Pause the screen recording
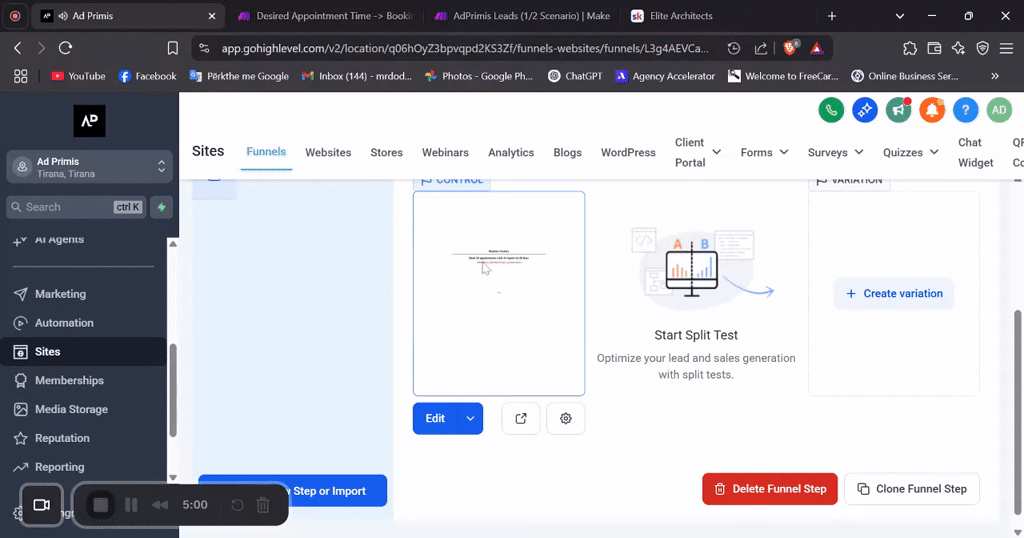 pyautogui.click(x=131, y=505)
